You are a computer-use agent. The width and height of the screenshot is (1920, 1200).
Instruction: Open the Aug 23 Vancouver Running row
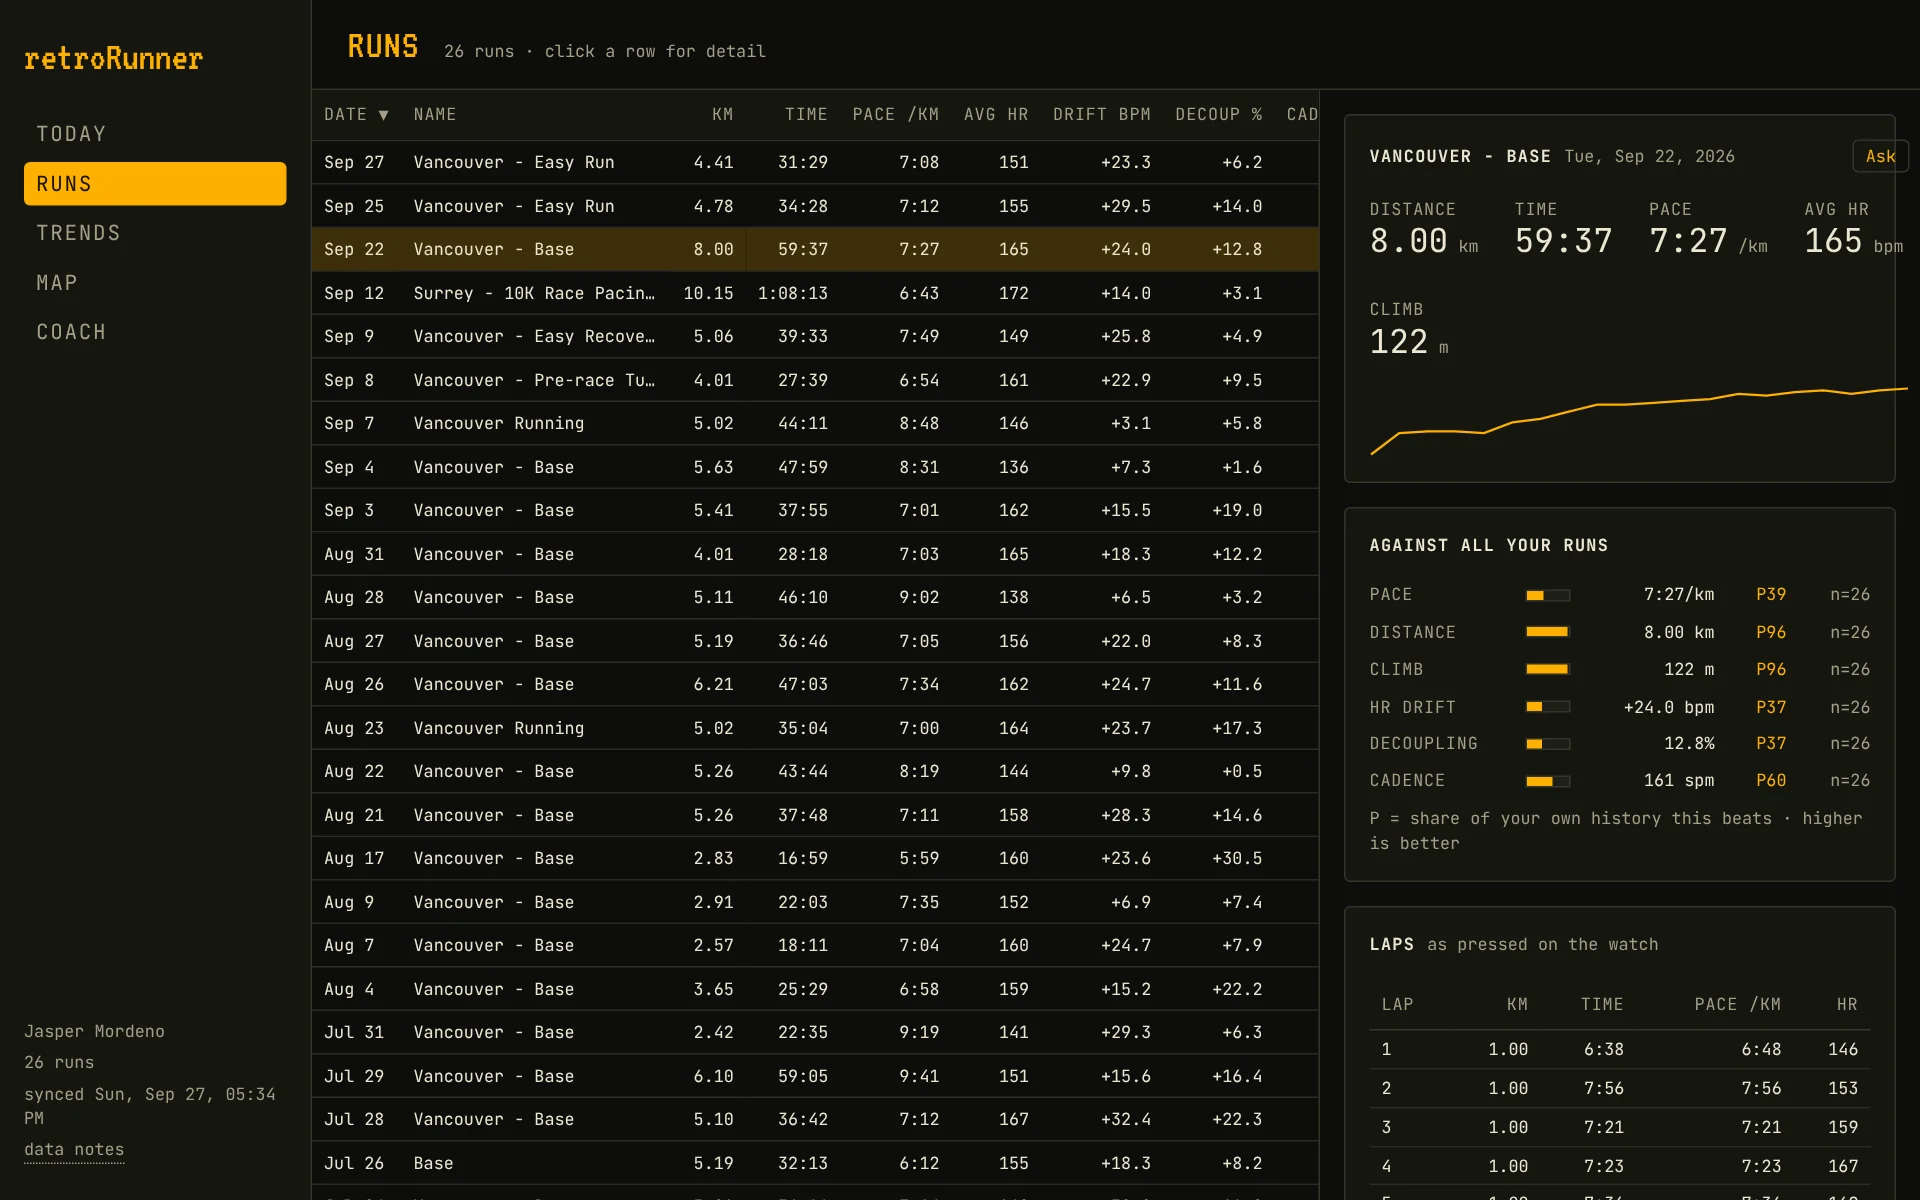click(815, 728)
